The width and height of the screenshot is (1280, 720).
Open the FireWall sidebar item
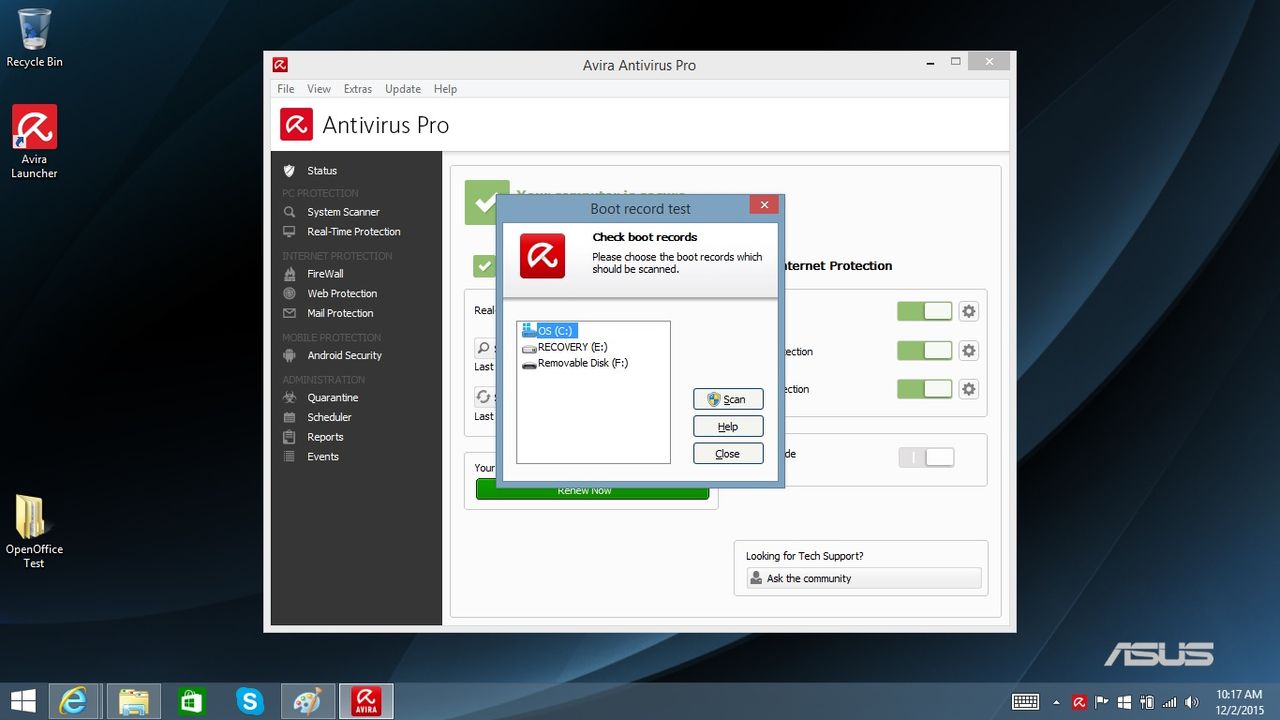click(314, 274)
